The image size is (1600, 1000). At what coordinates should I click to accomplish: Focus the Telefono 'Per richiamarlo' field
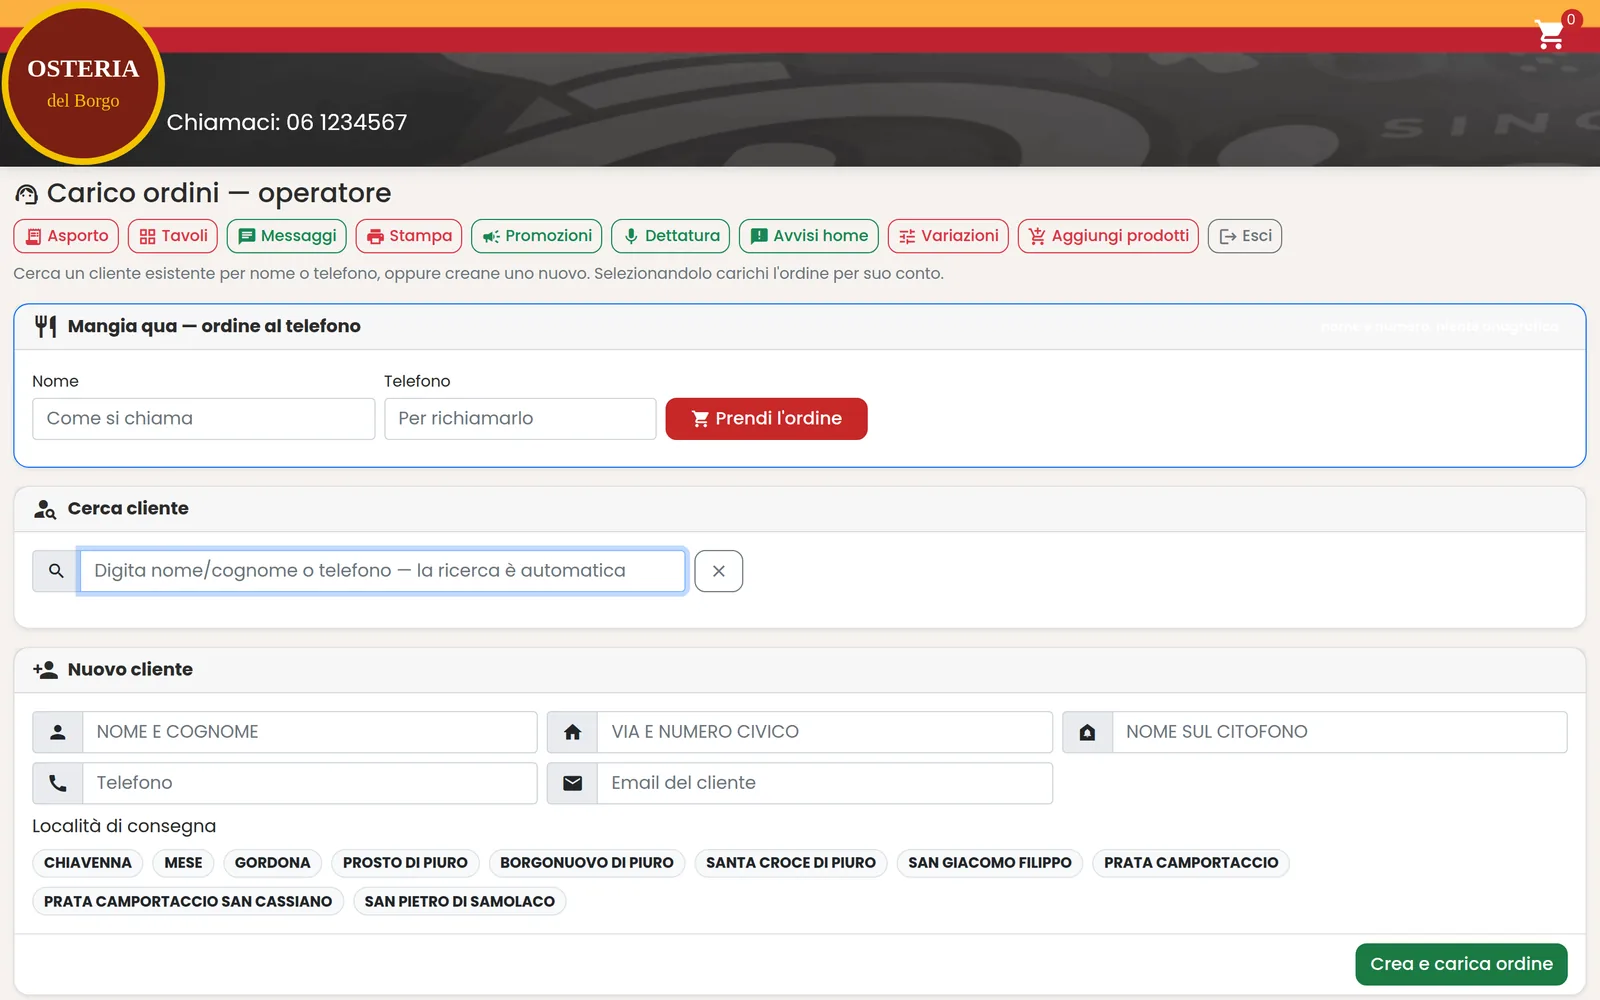pyautogui.click(x=520, y=419)
